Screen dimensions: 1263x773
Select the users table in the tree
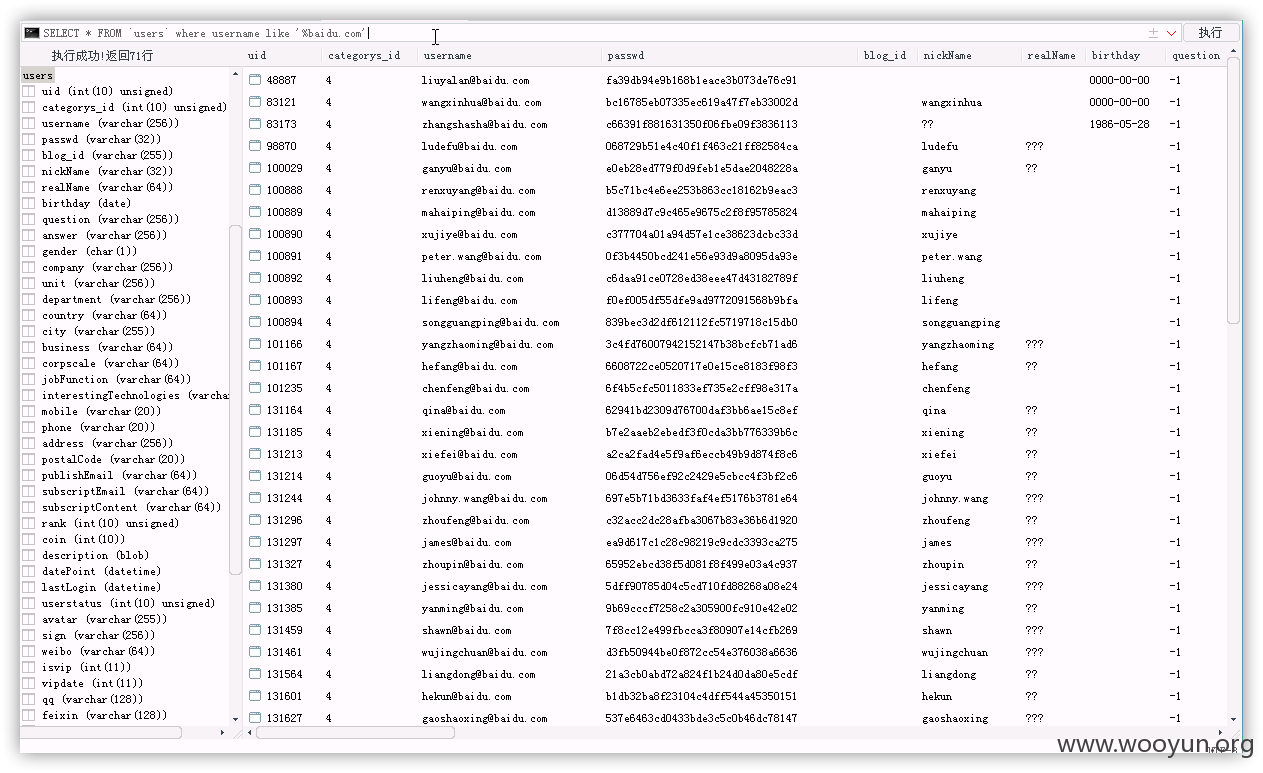pyautogui.click(x=38, y=76)
